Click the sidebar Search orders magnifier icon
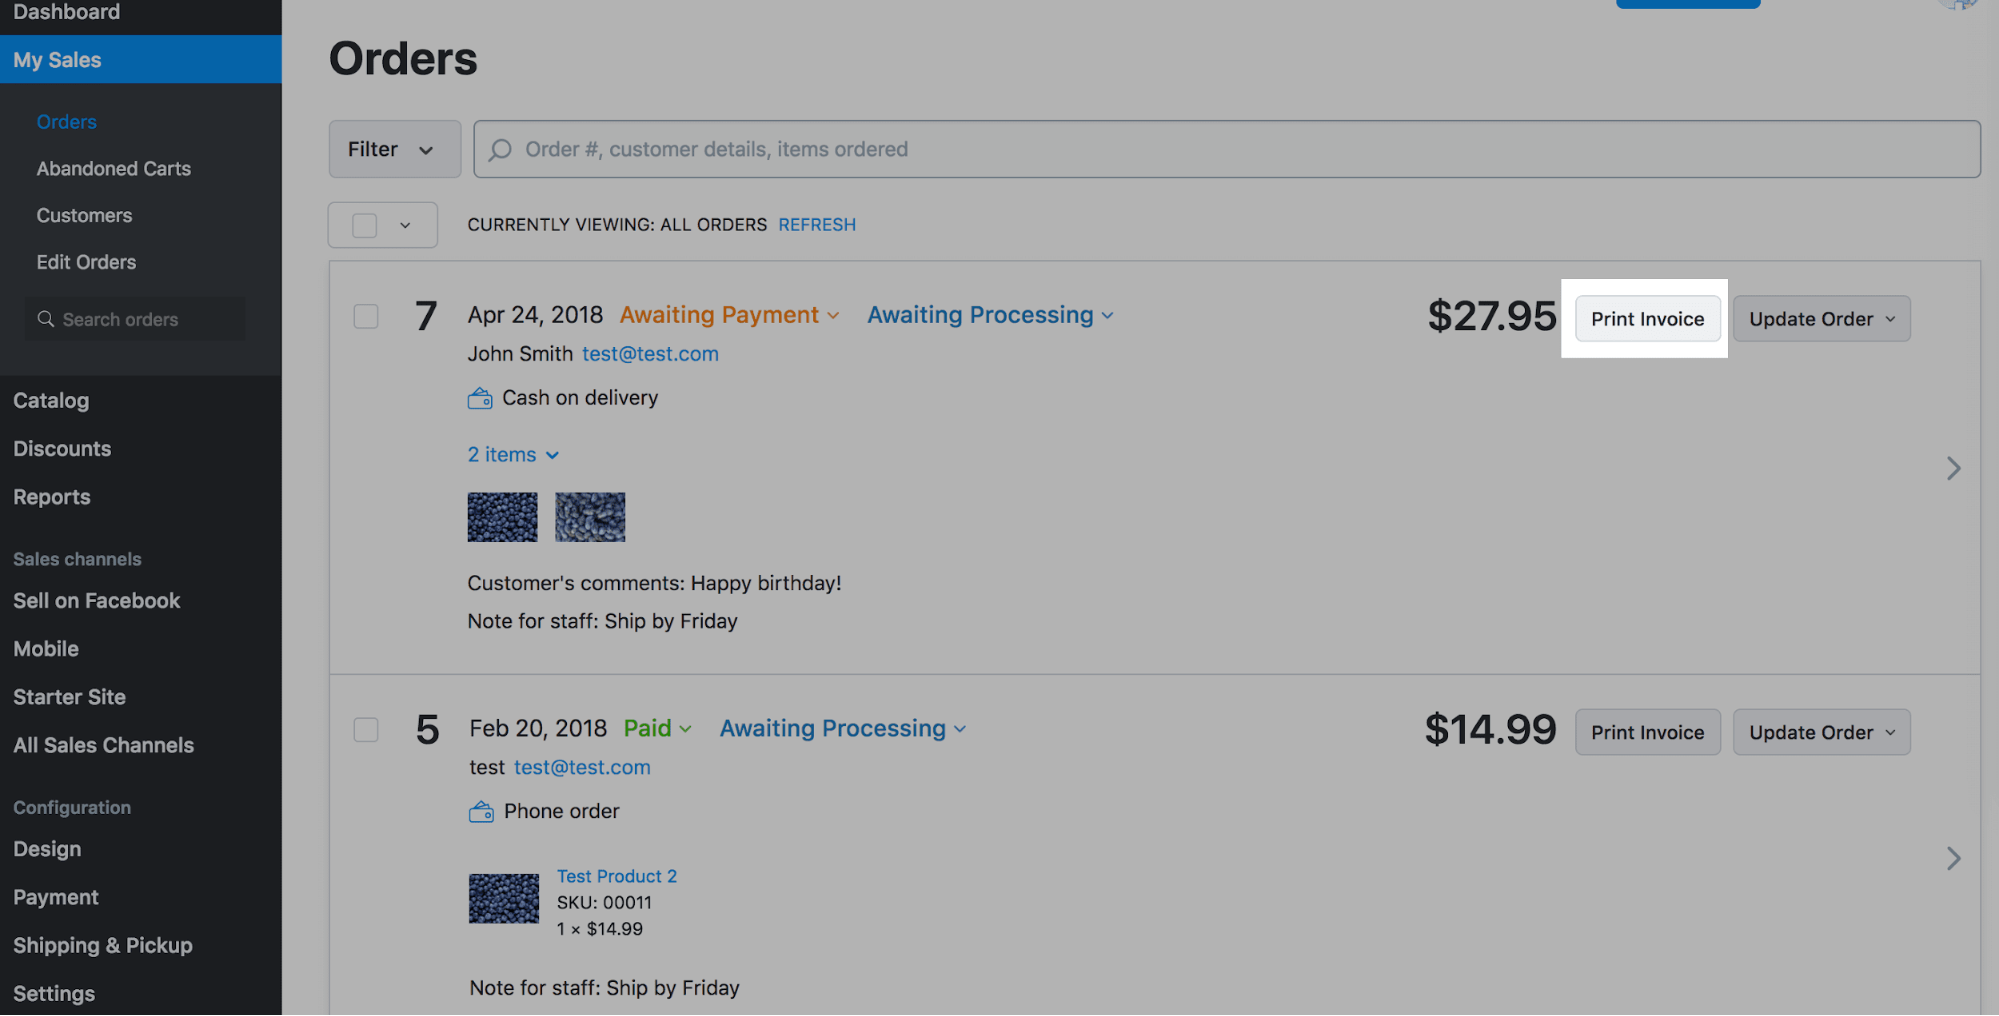 click(46, 319)
